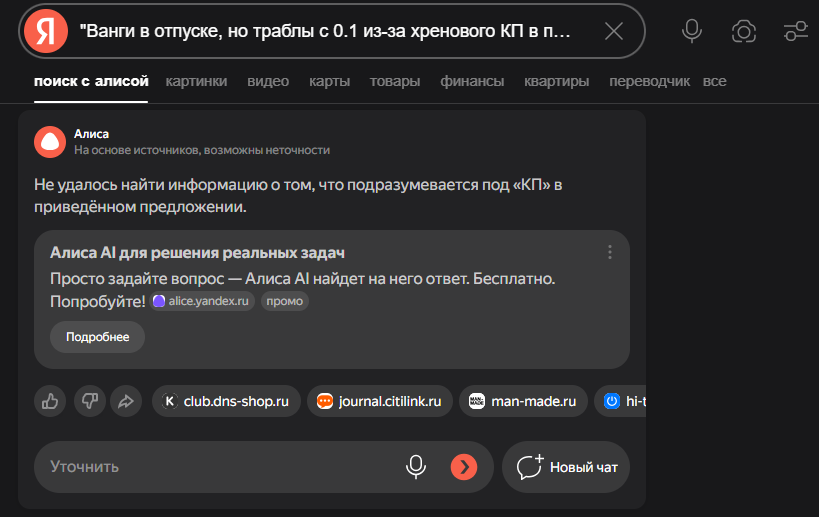The width and height of the screenshot is (819, 517).
Task: Click the search query text field
Action: [325, 31]
